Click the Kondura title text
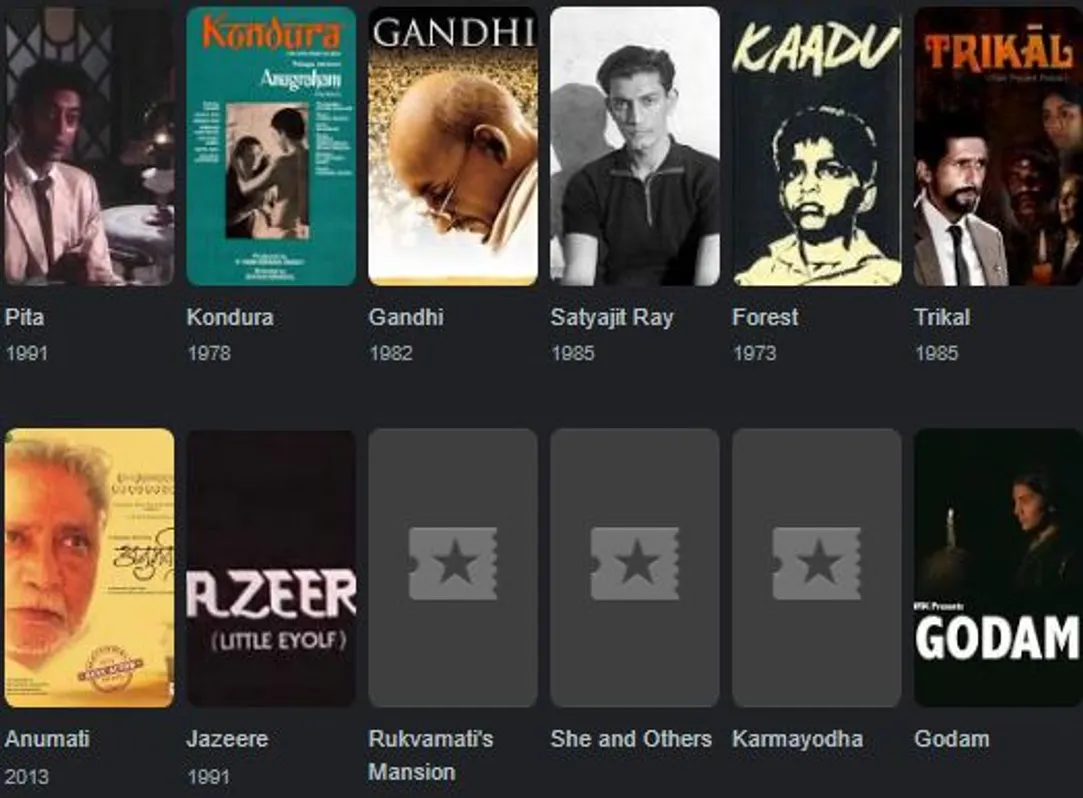Viewport: 1083px width, 798px height. point(230,317)
